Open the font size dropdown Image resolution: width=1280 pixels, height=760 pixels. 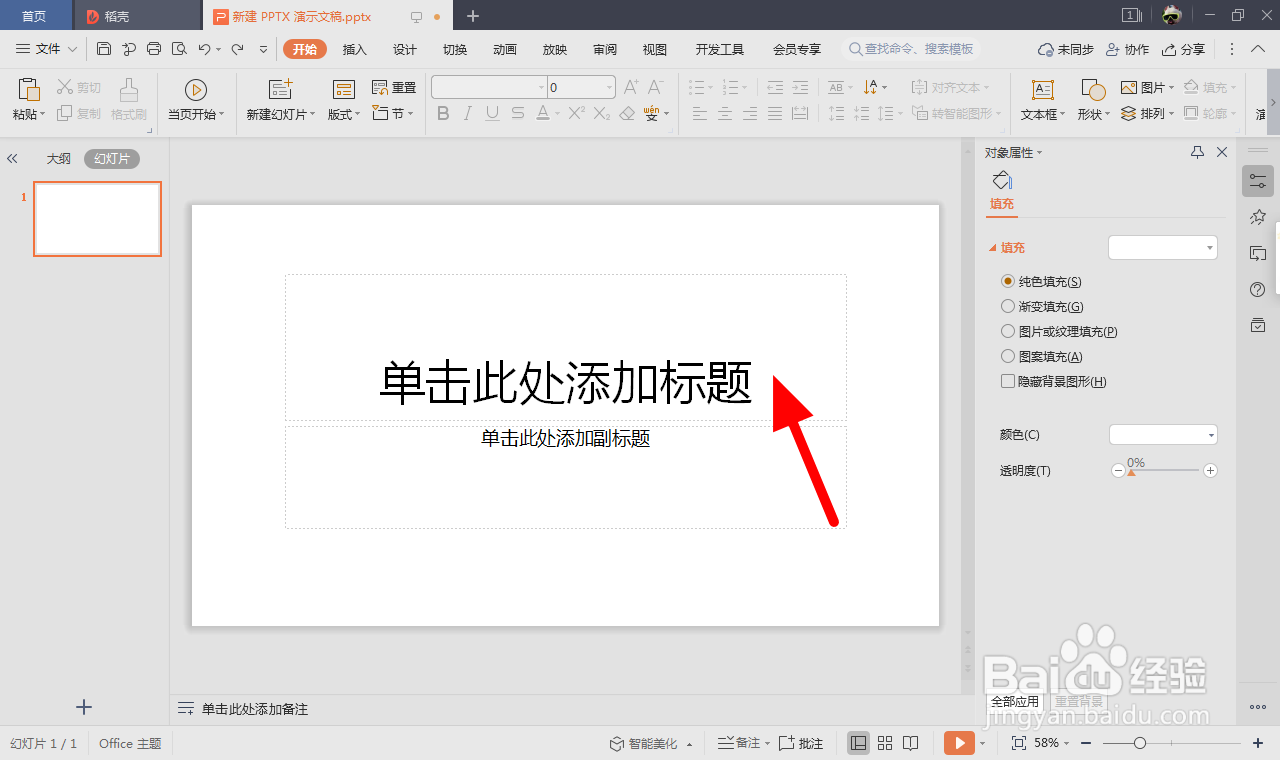(609, 88)
